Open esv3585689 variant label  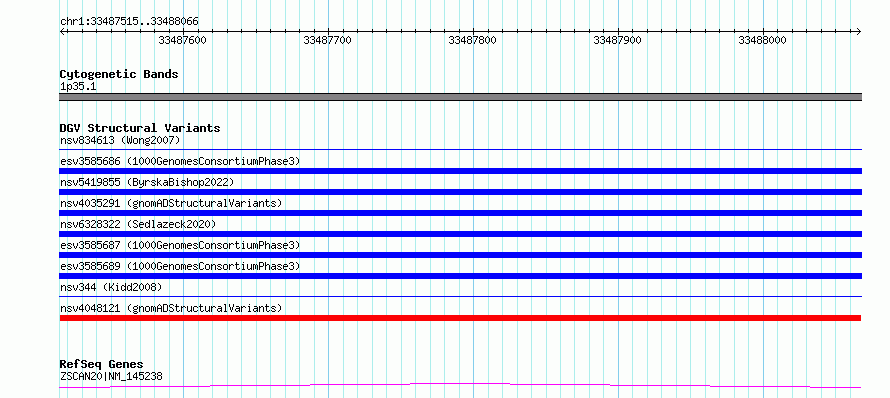coord(180,266)
